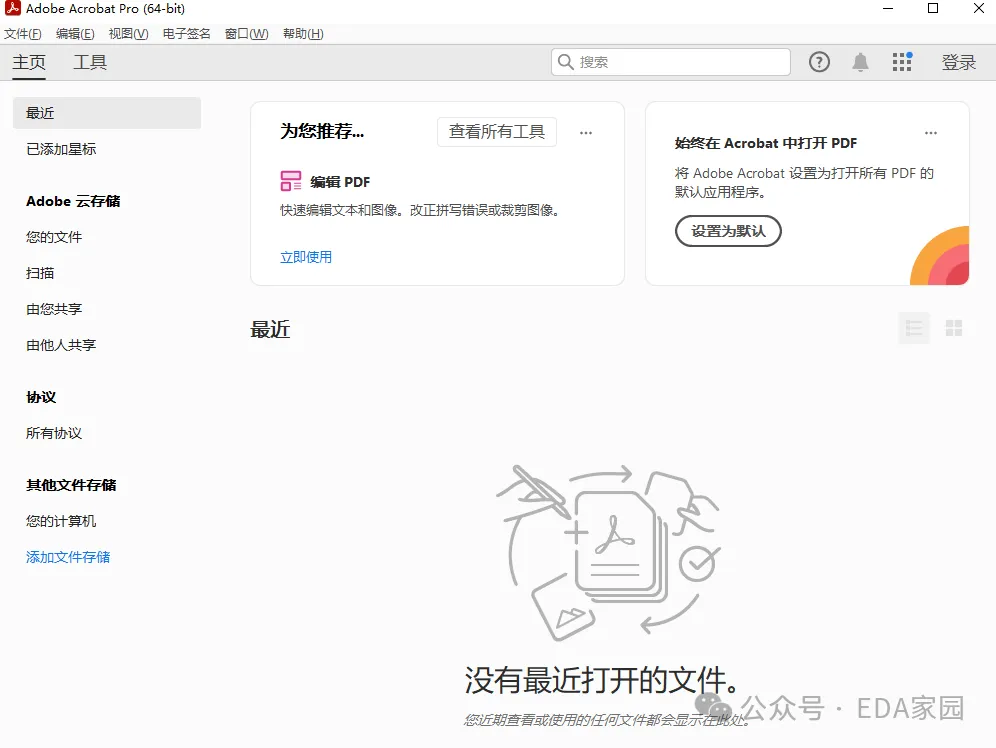Open the help question mark icon
996x748 pixels.
click(x=819, y=62)
